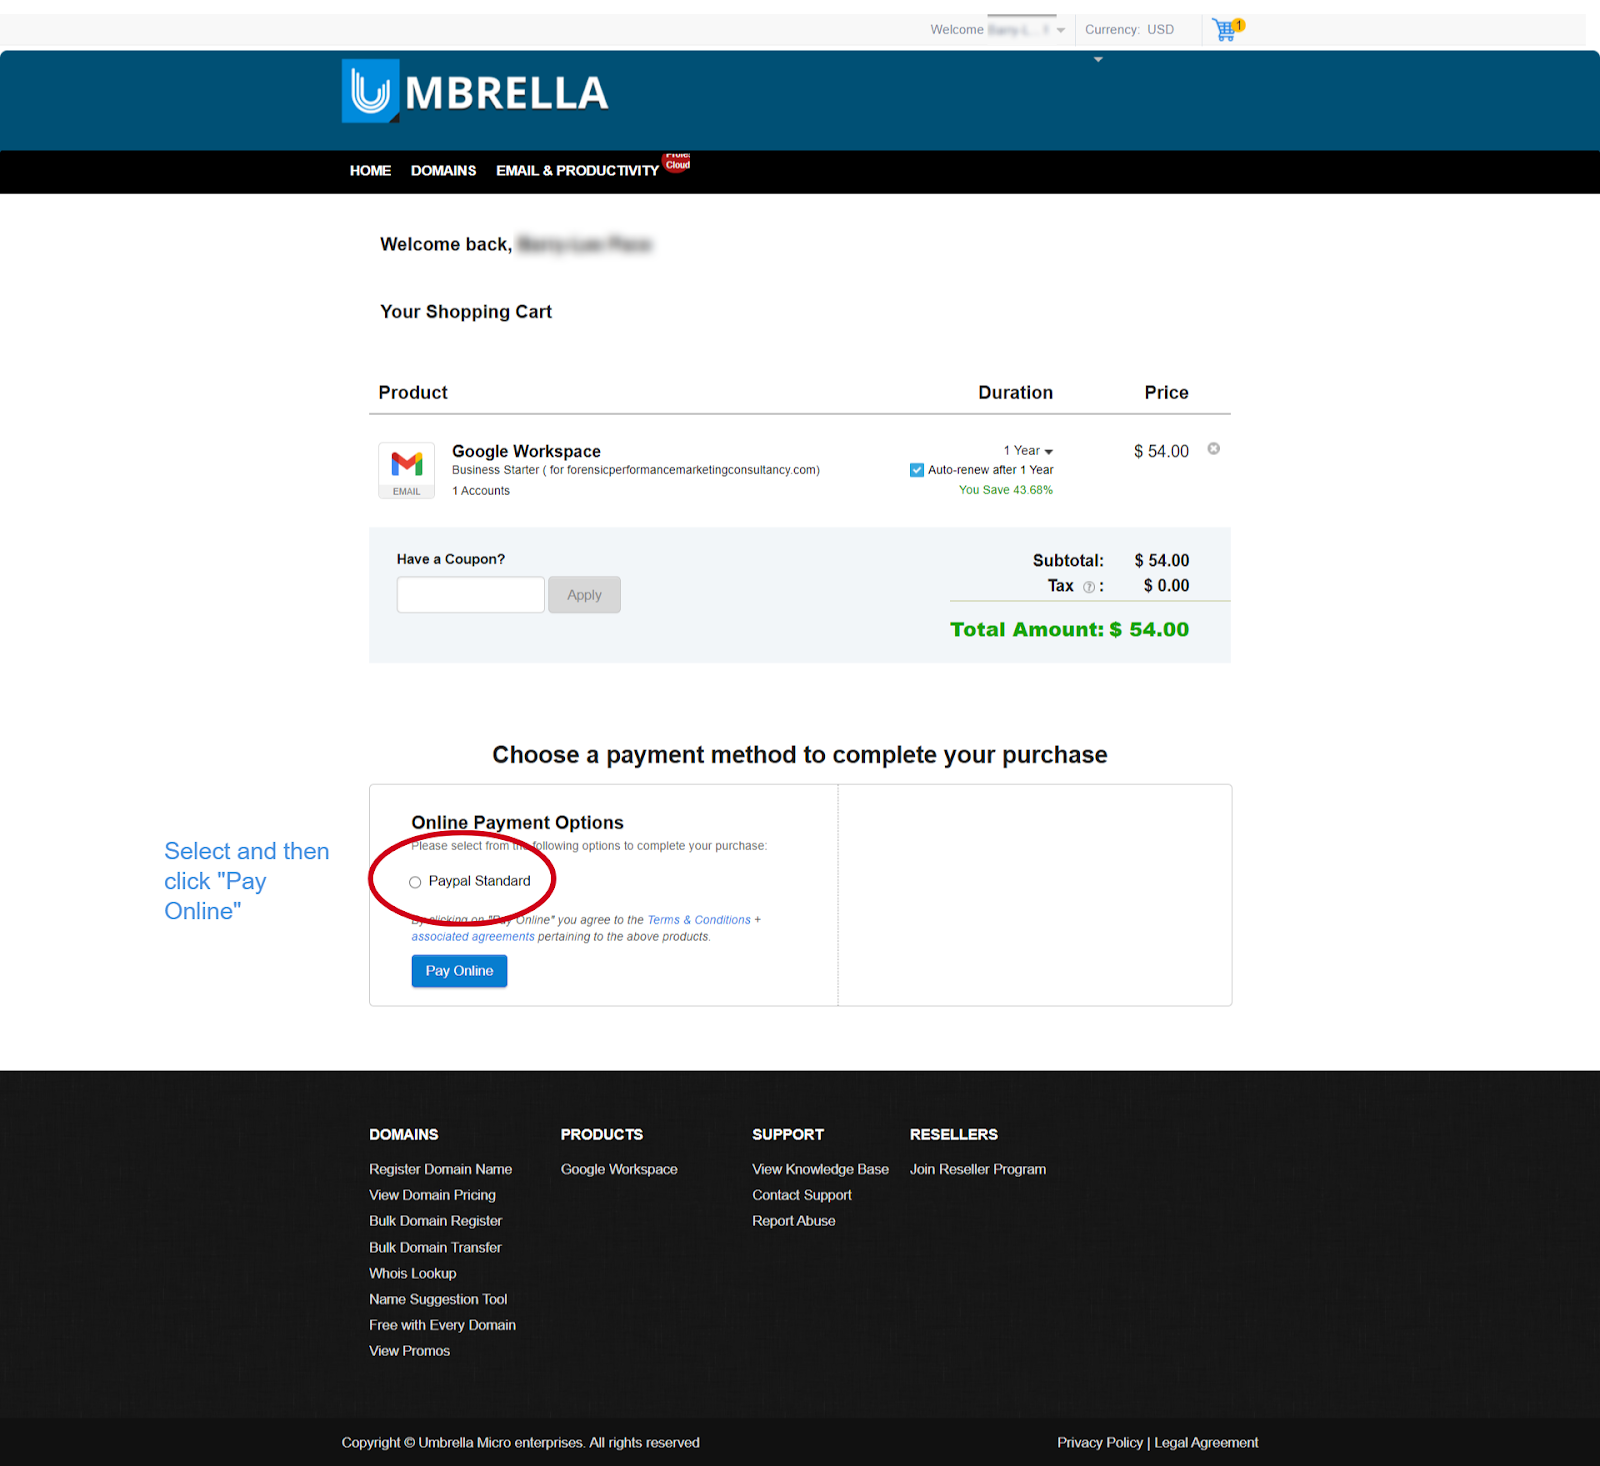The height and width of the screenshot is (1466, 1600).
Task: Open the Currency USD selector
Action: (x=1129, y=30)
